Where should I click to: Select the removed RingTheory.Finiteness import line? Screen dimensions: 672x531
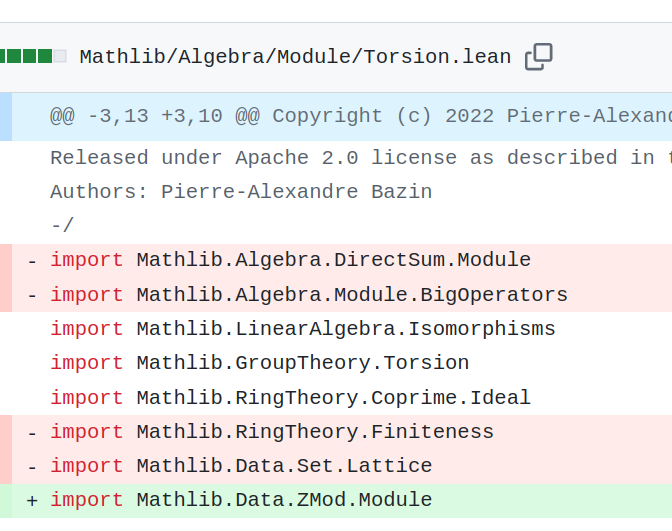(342, 432)
